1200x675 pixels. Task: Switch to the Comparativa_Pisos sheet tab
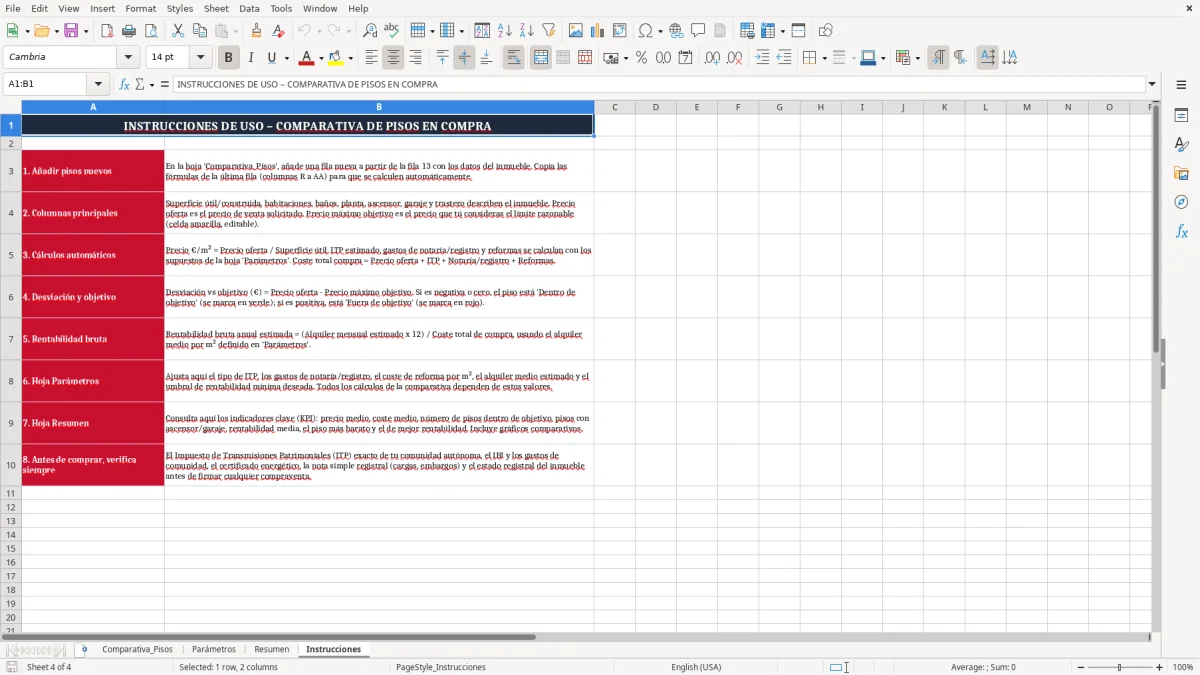[137, 649]
